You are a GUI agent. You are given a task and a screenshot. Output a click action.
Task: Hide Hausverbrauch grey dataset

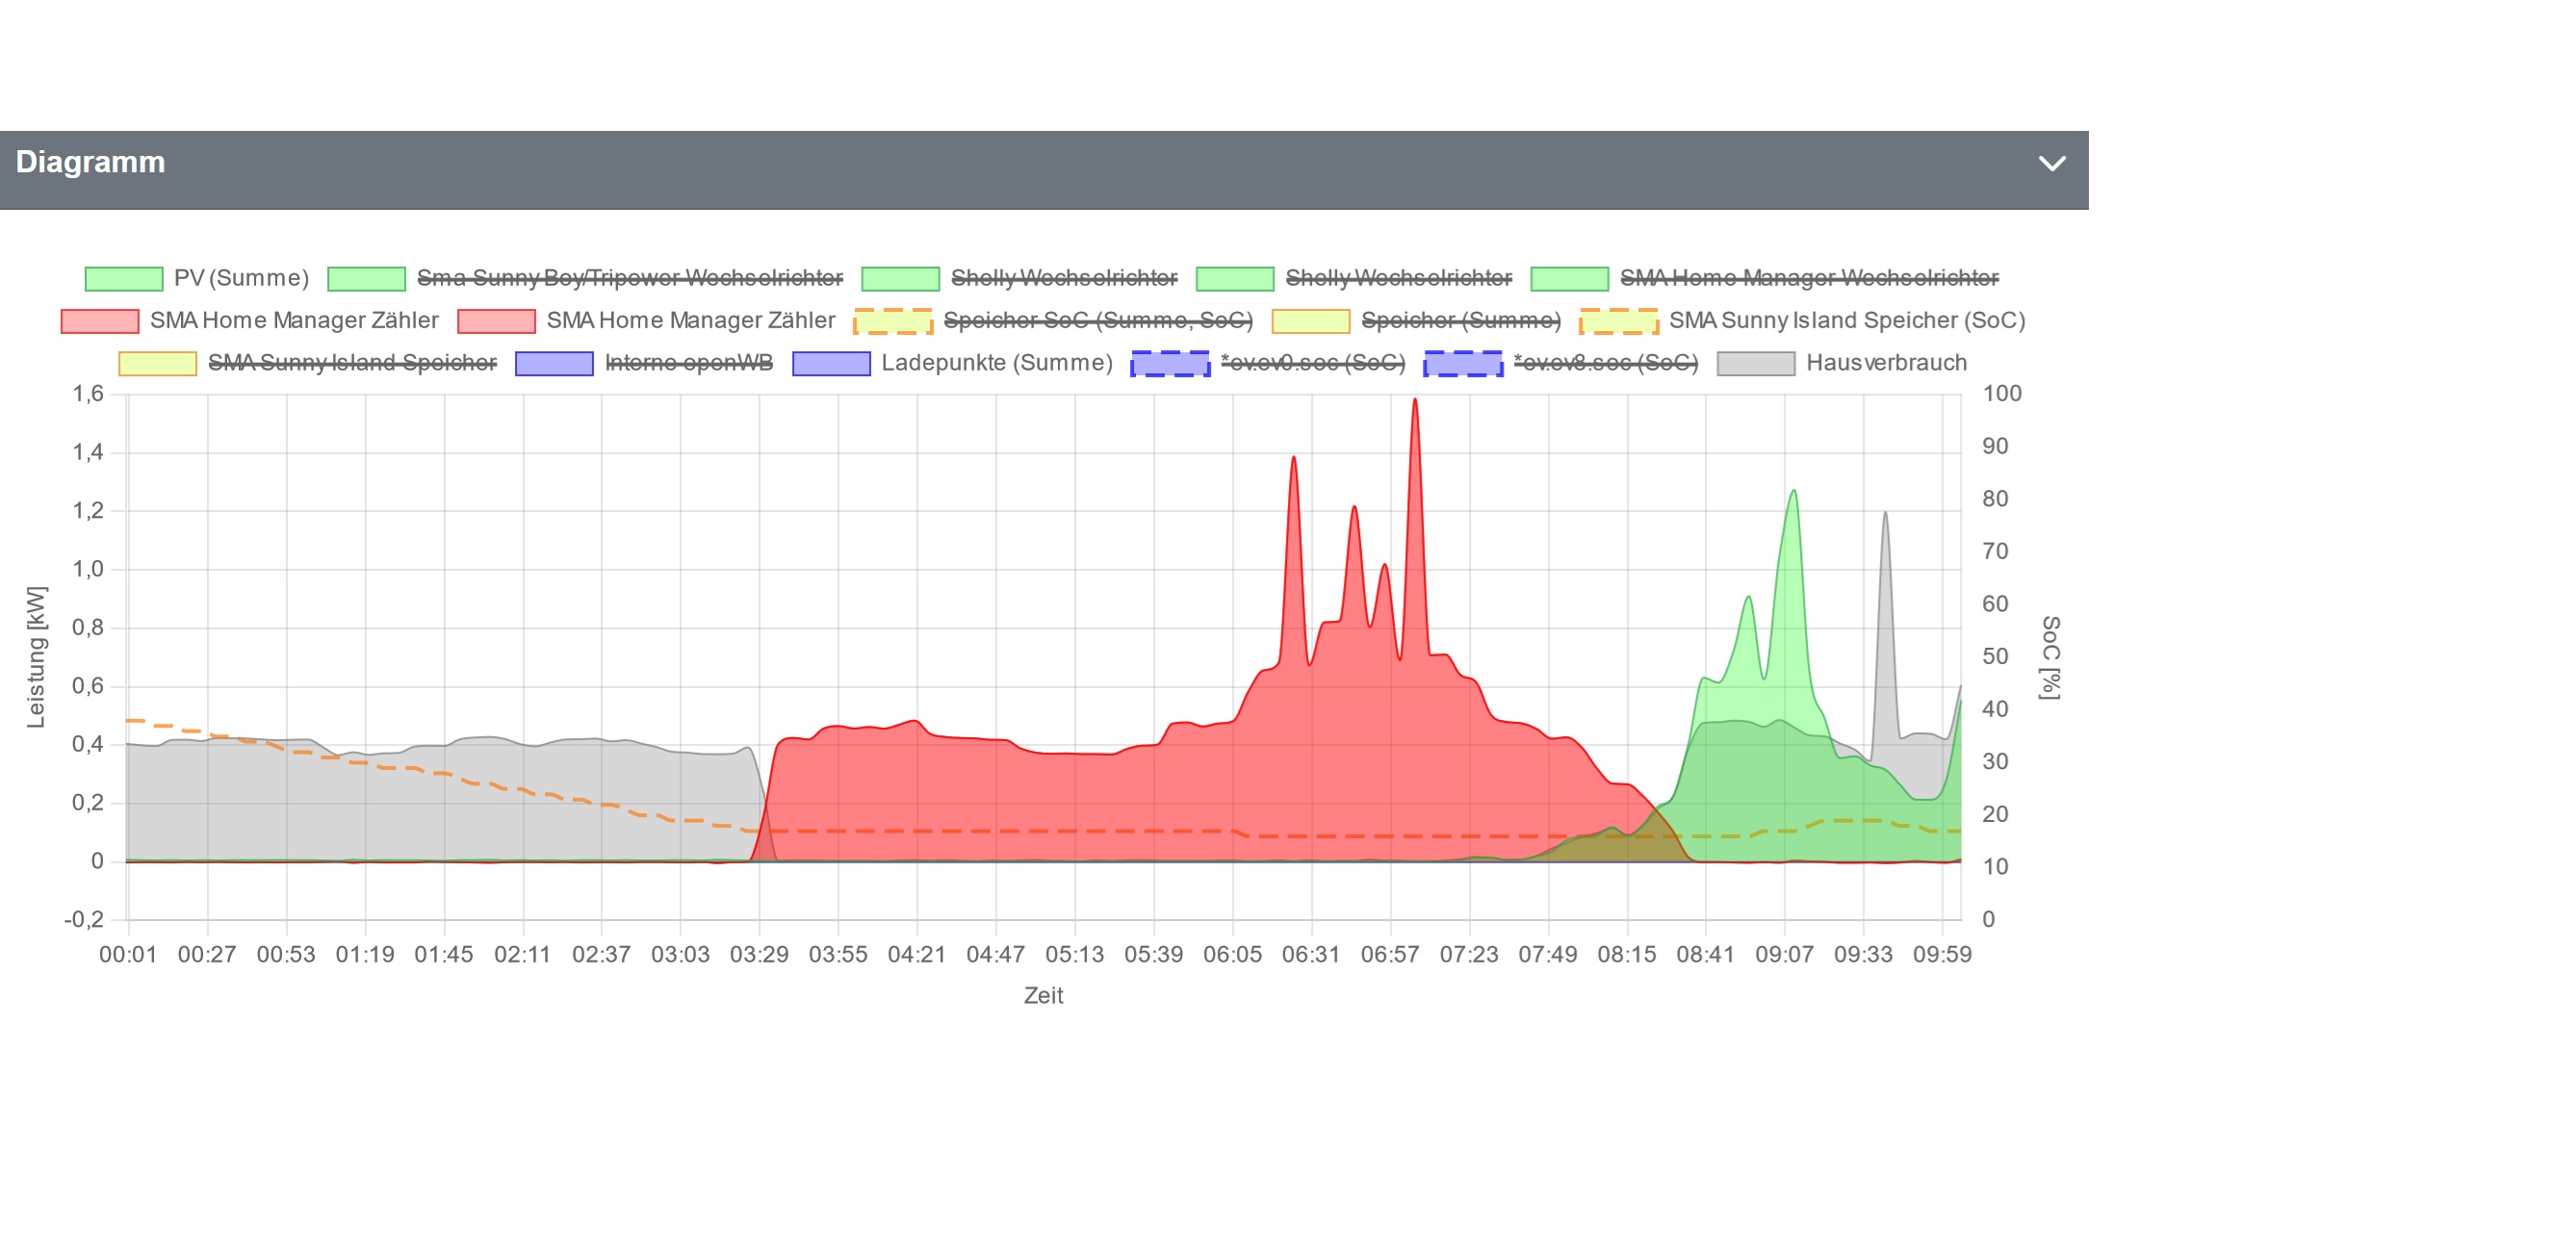click(1885, 363)
